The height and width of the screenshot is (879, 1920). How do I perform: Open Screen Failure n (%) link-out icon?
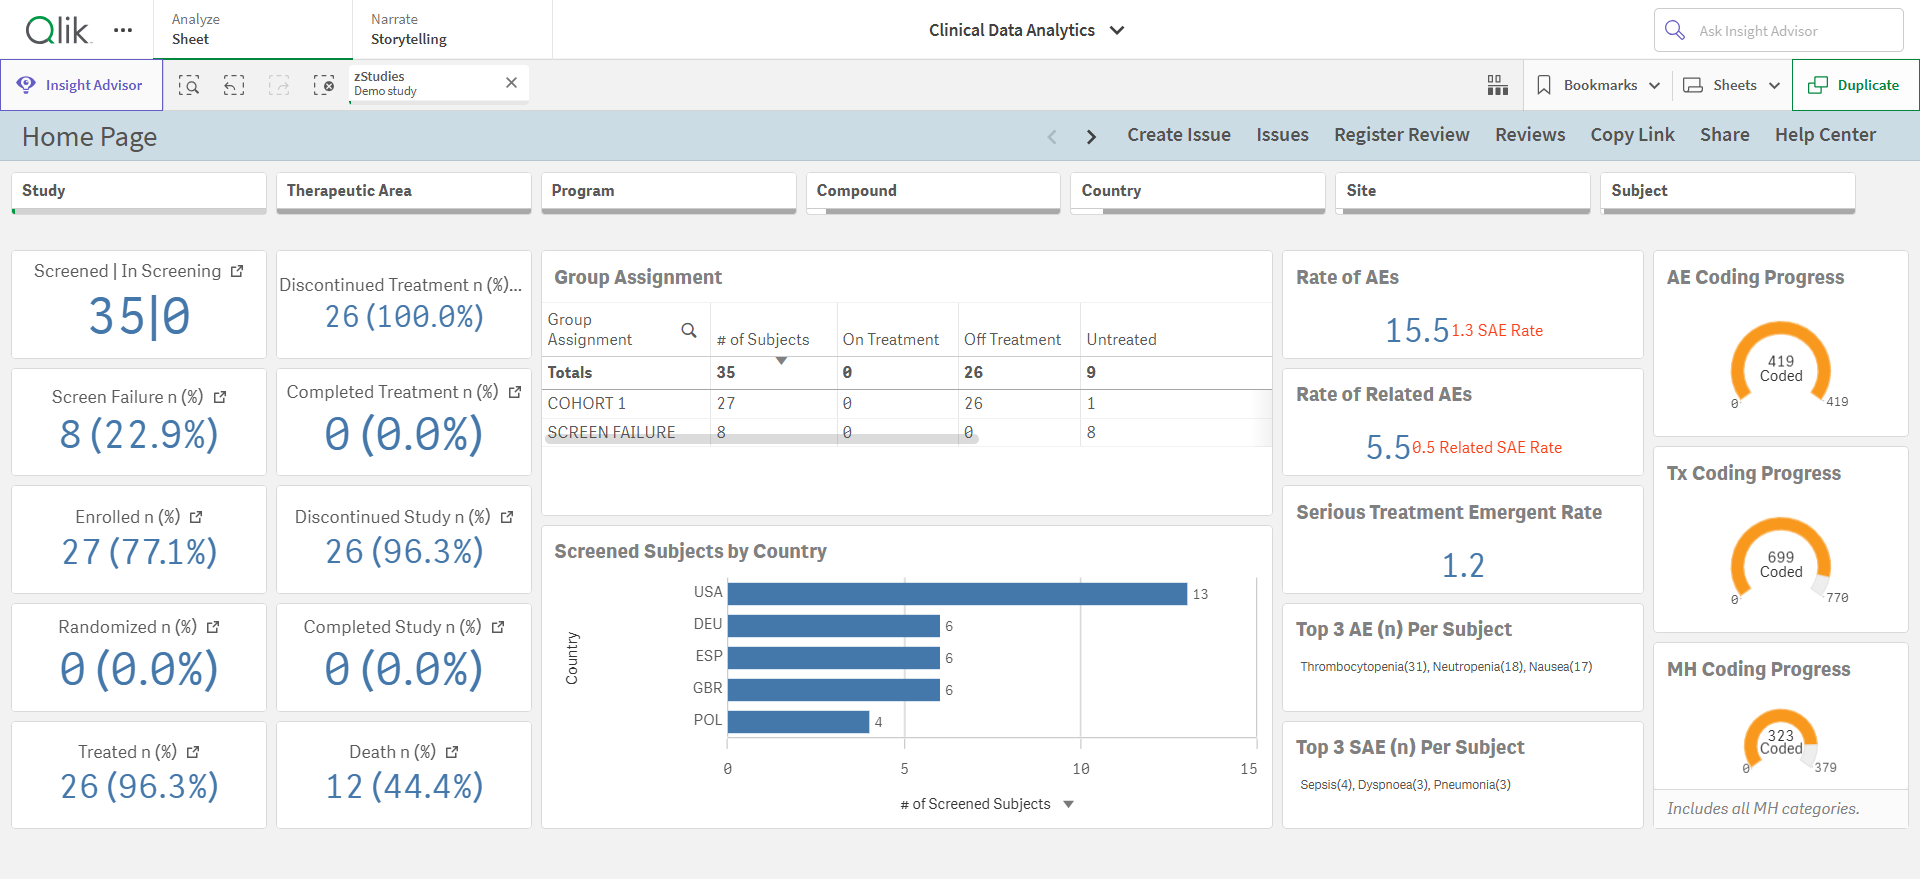point(220,397)
